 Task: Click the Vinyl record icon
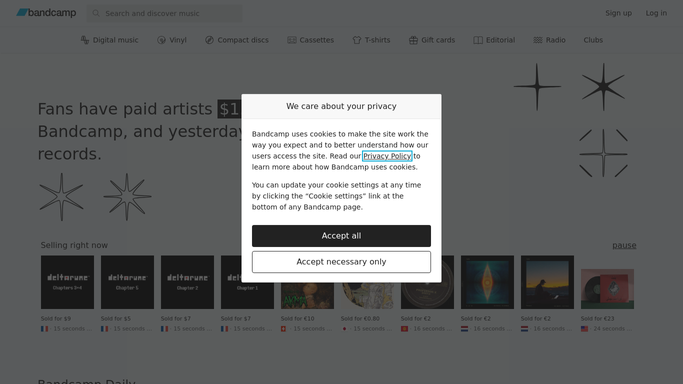[x=161, y=40]
